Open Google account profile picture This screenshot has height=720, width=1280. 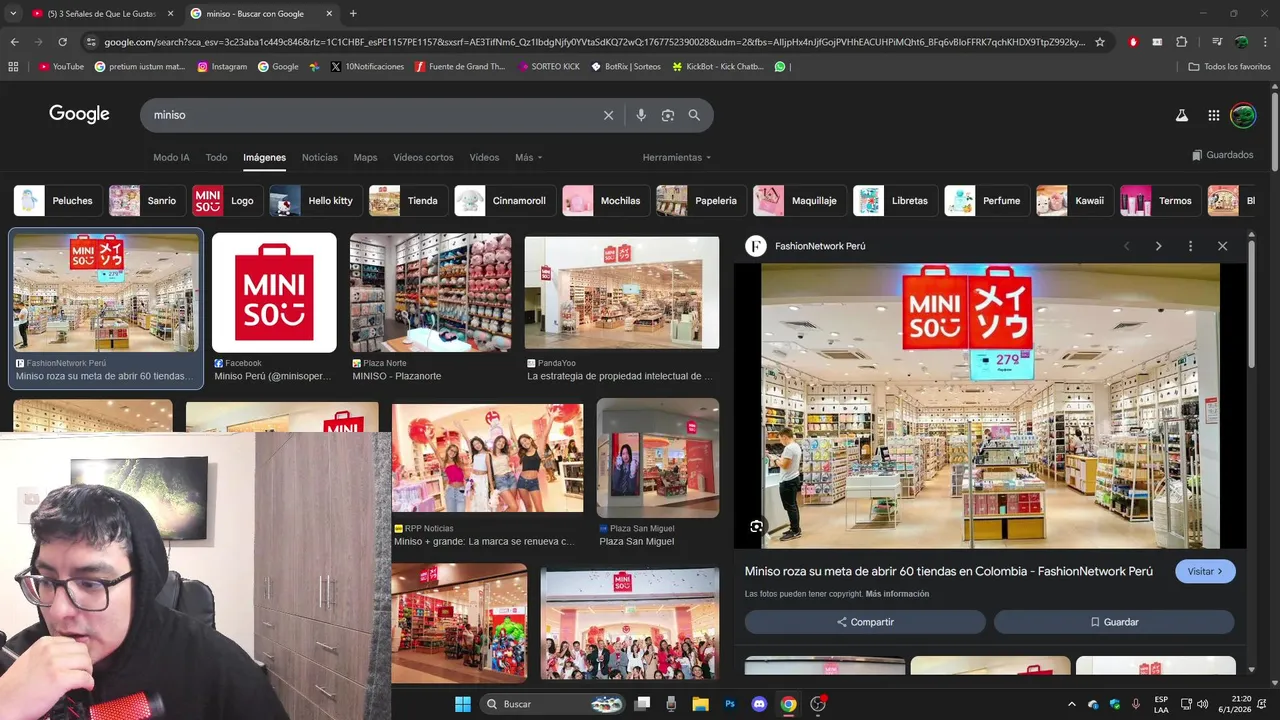[x=1243, y=115]
